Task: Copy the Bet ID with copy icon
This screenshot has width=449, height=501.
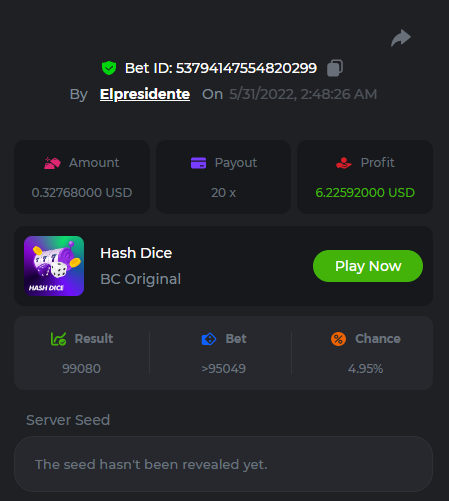Action: click(x=335, y=68)
